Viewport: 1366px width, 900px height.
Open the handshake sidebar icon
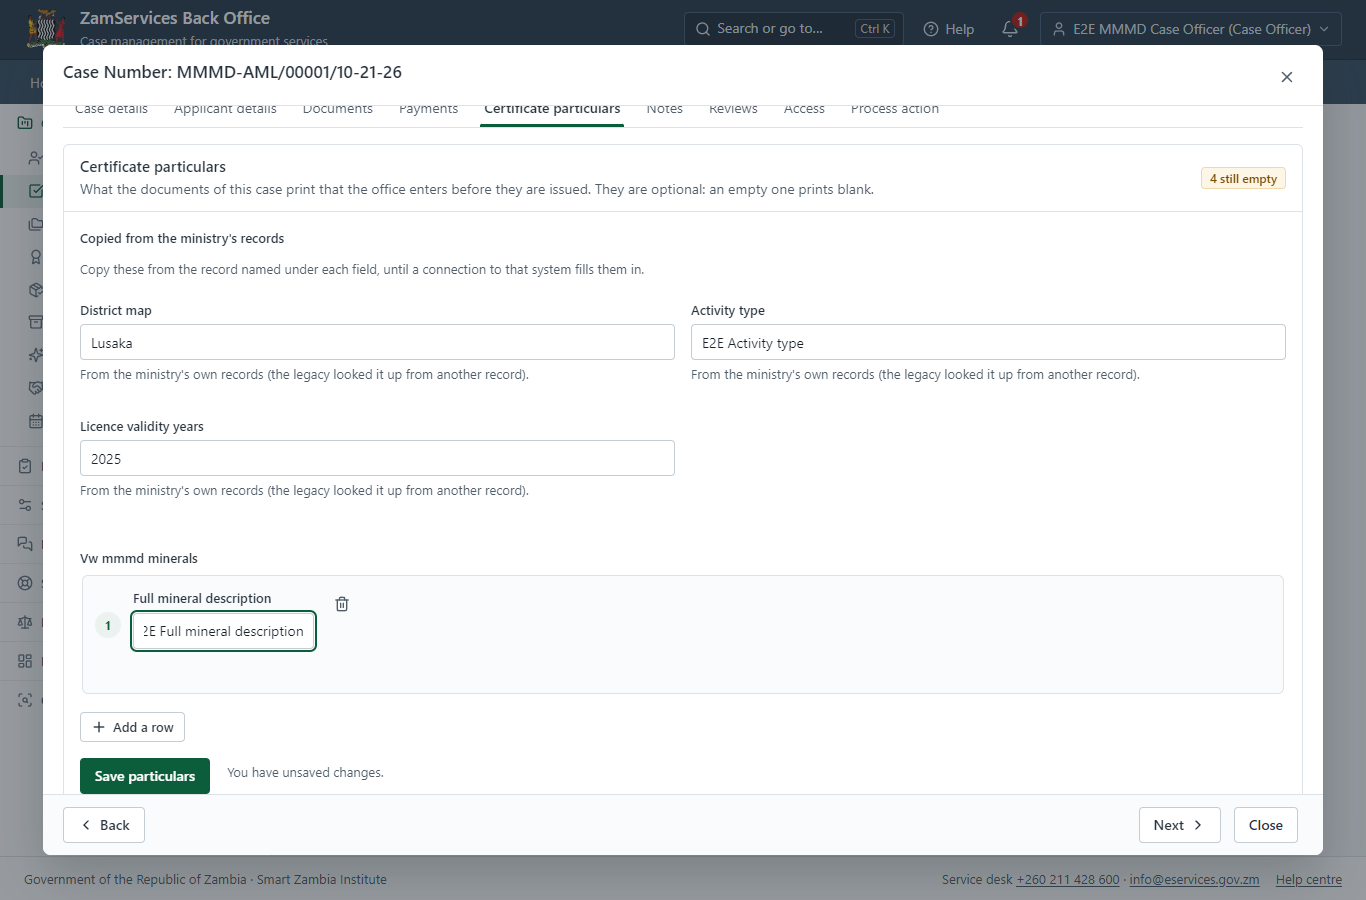coord(36,388)
